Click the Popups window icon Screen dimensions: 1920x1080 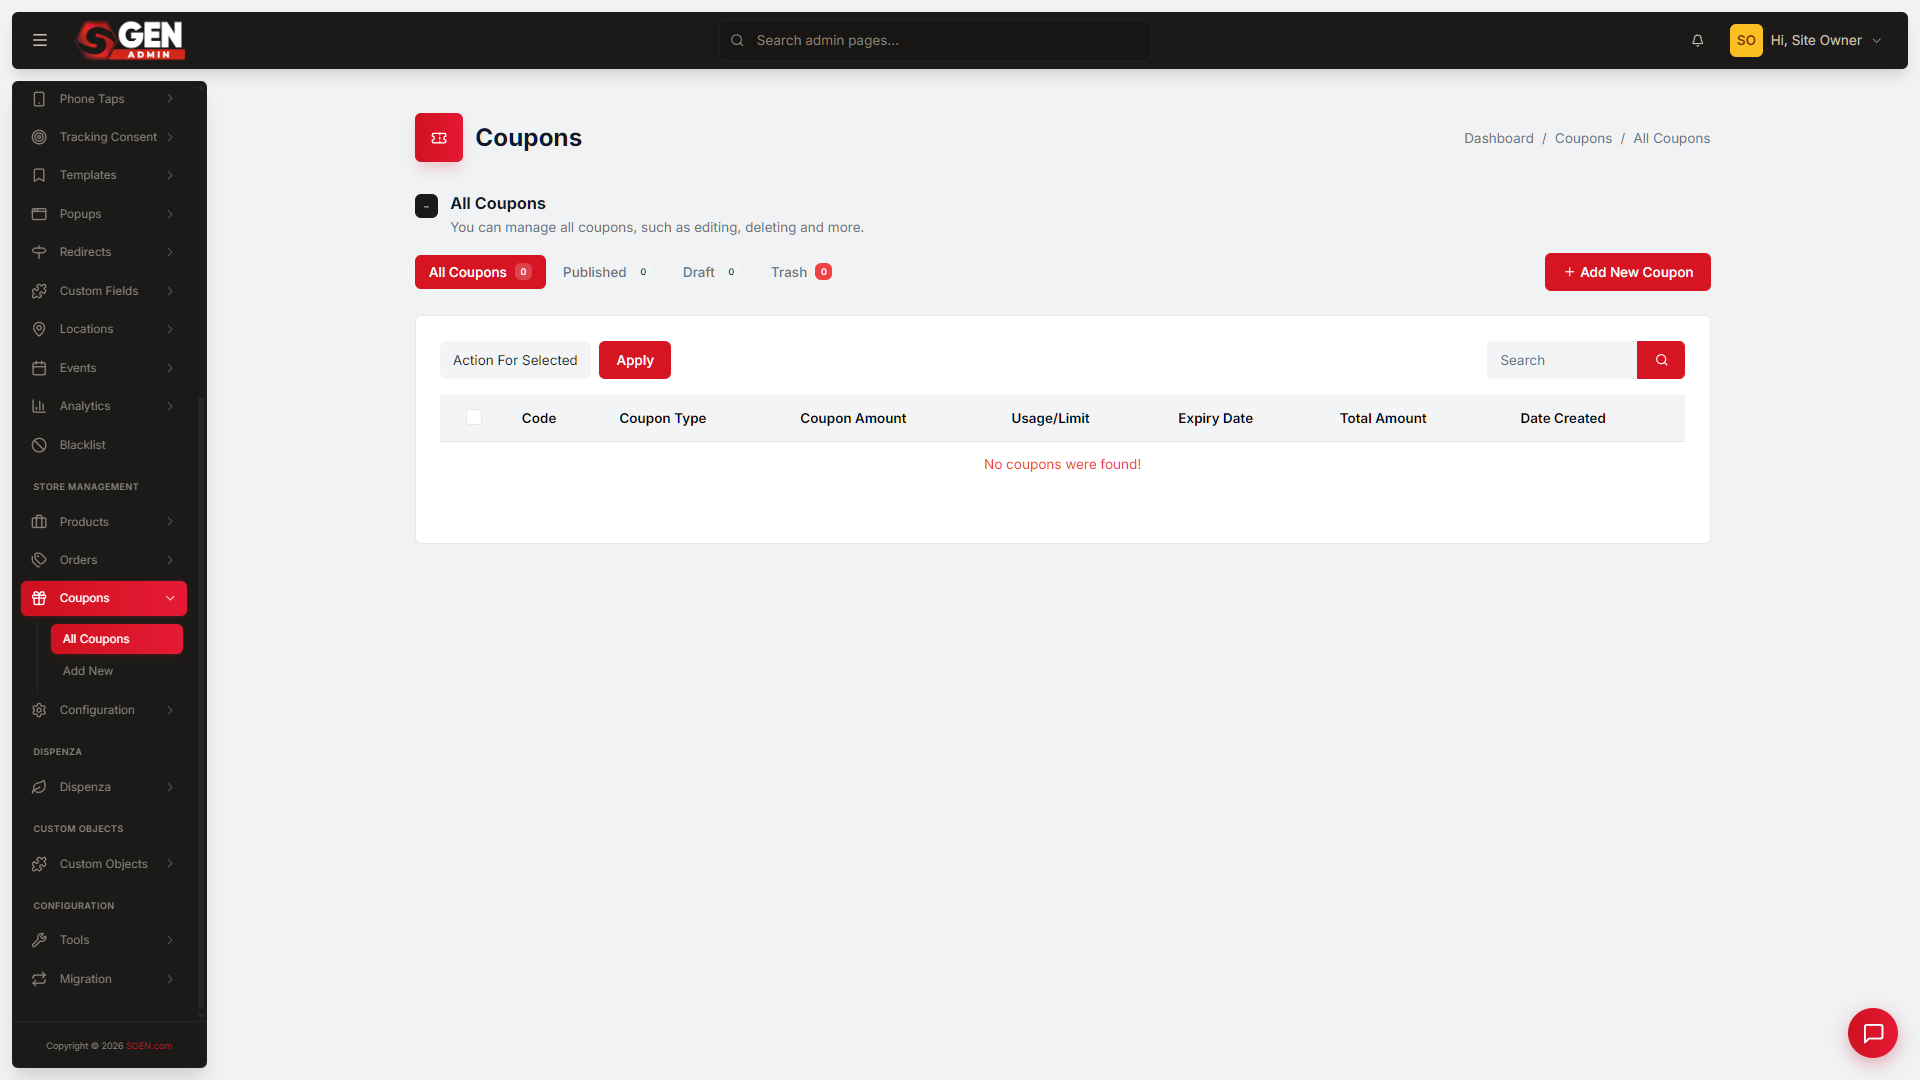39,214
